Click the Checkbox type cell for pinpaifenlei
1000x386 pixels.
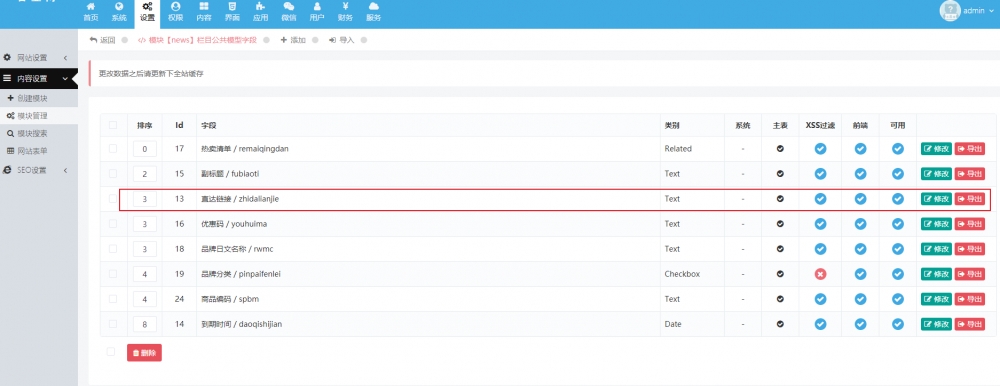point(682,274)
